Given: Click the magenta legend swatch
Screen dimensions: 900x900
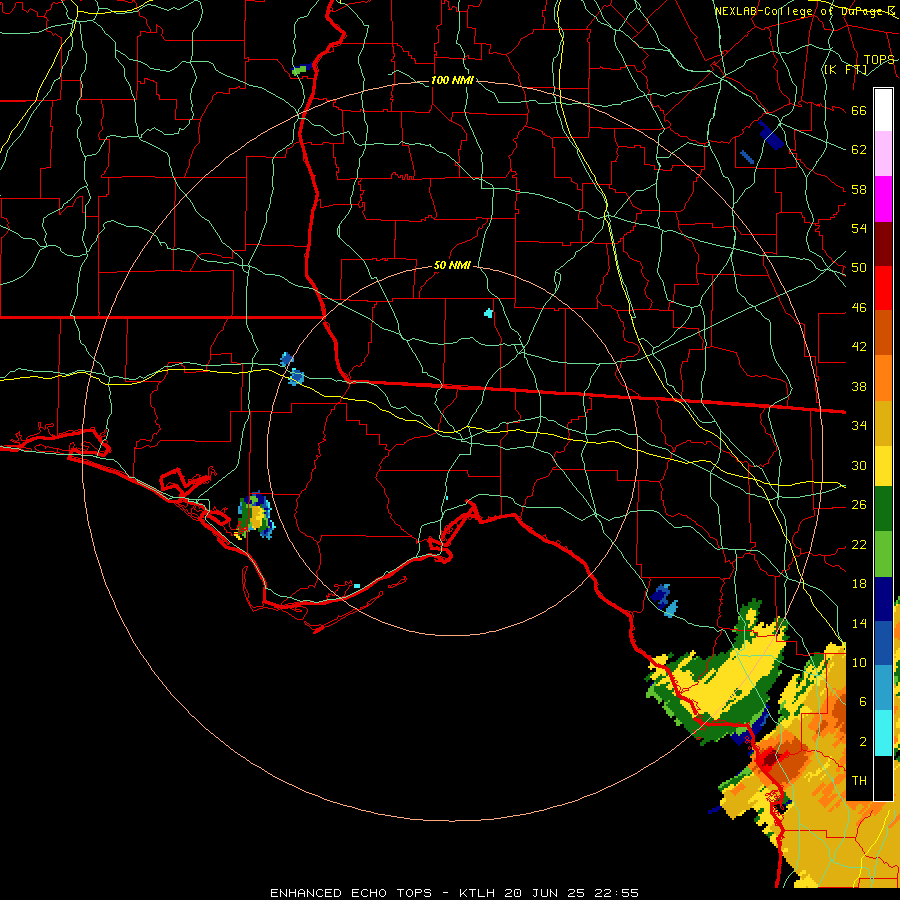Looking at the screenshot, I should pos(883,199).
